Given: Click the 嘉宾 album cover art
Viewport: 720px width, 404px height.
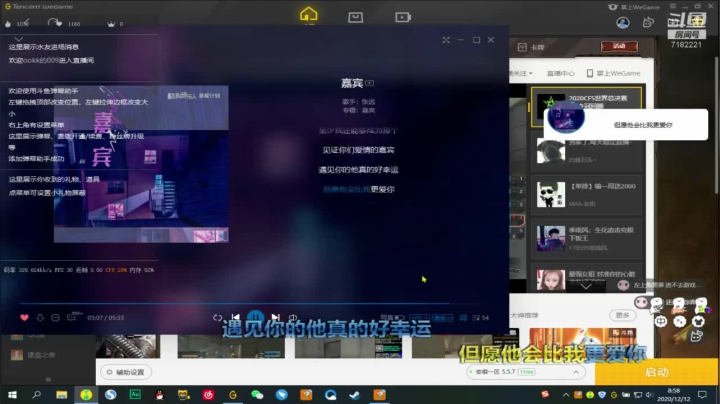Looking at the screenshot, I should coord(141,164).
